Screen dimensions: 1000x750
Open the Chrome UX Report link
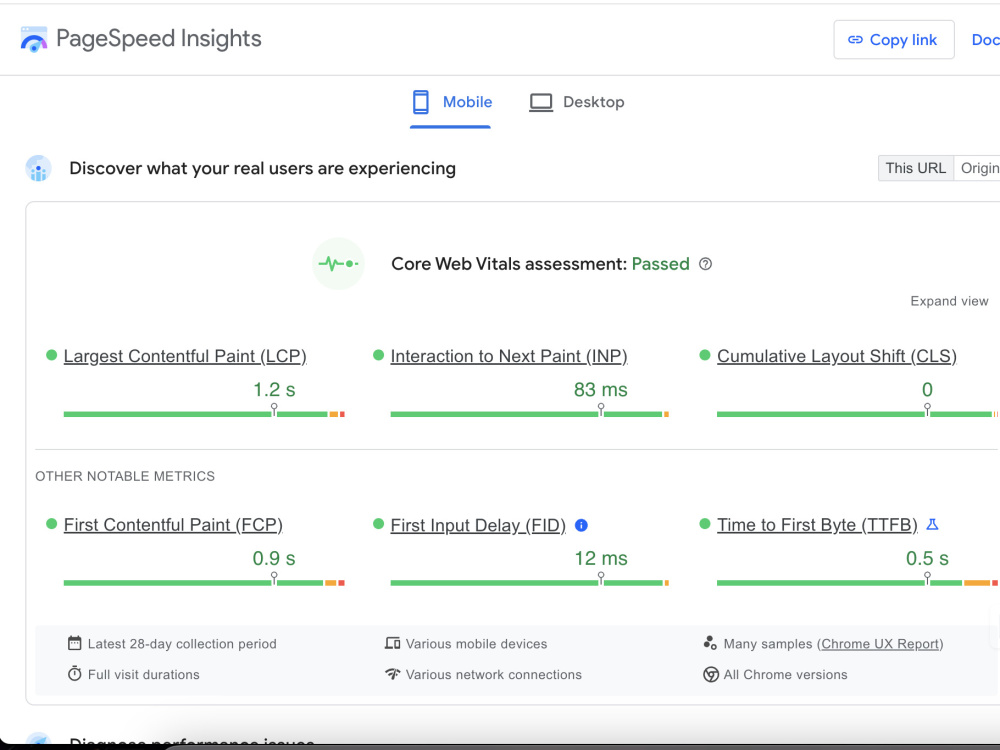[880, 644]
